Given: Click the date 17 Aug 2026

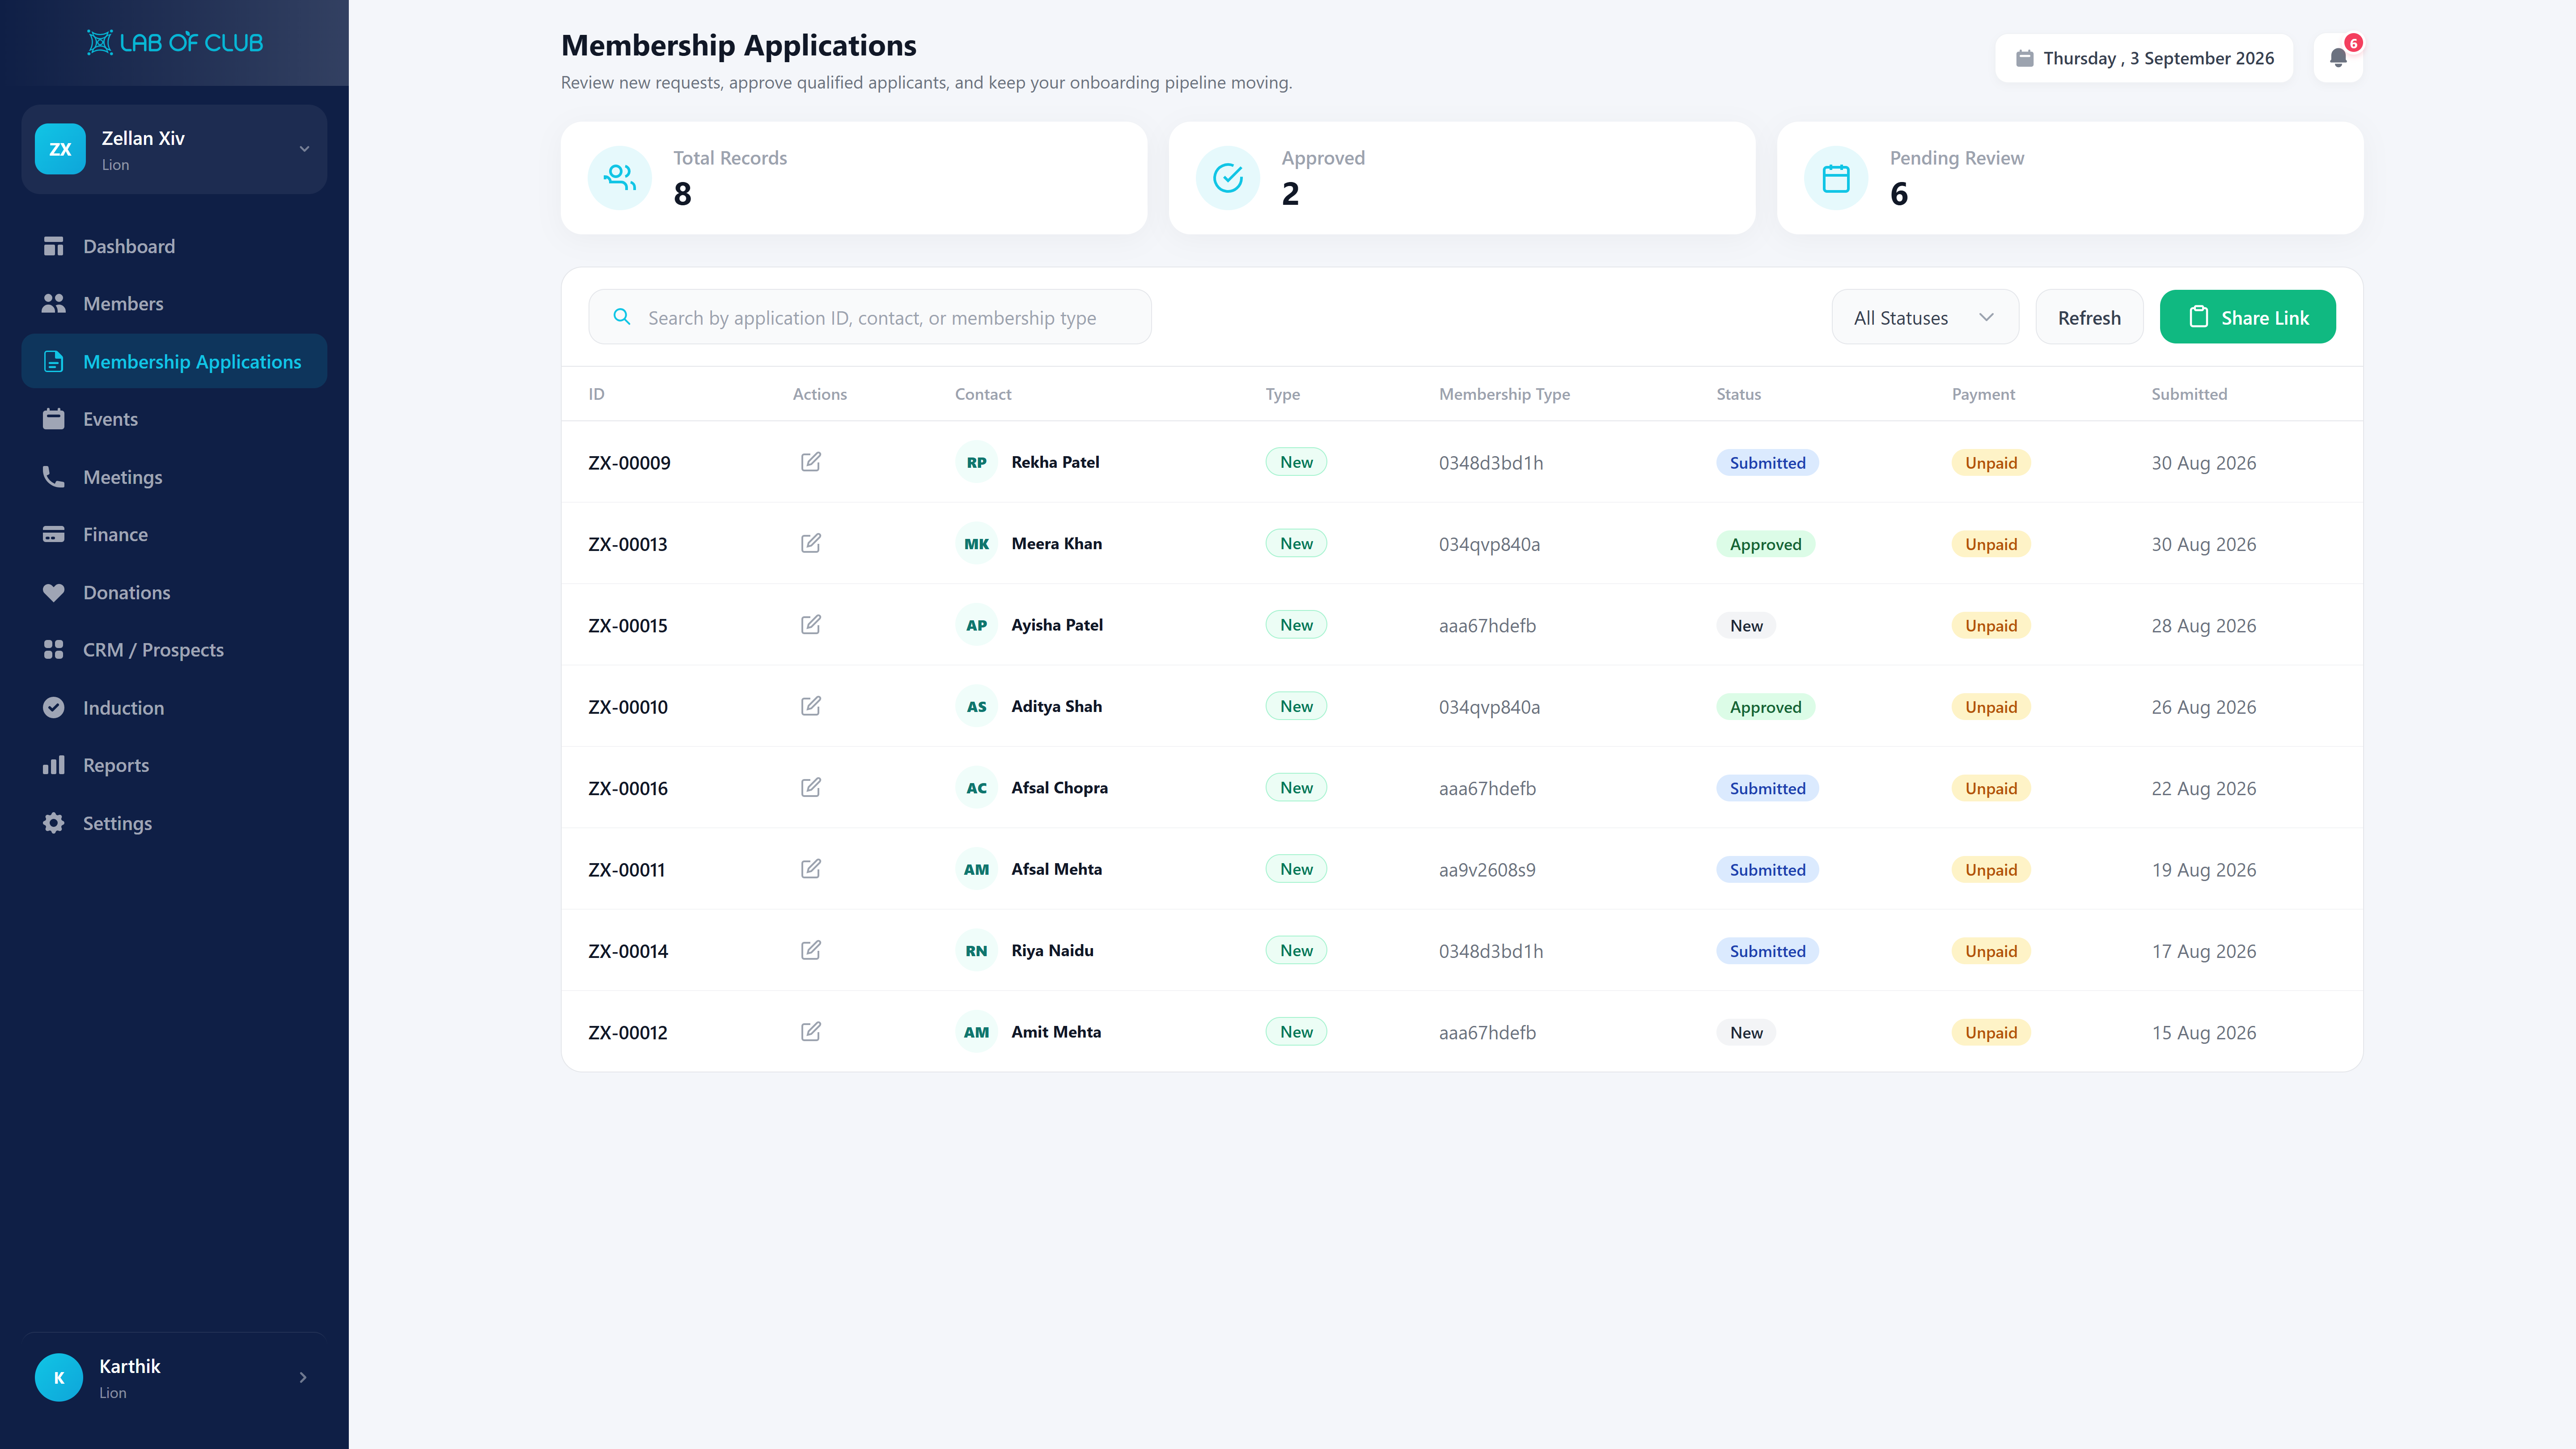Looking at the screenshot, I should 2204,951.
